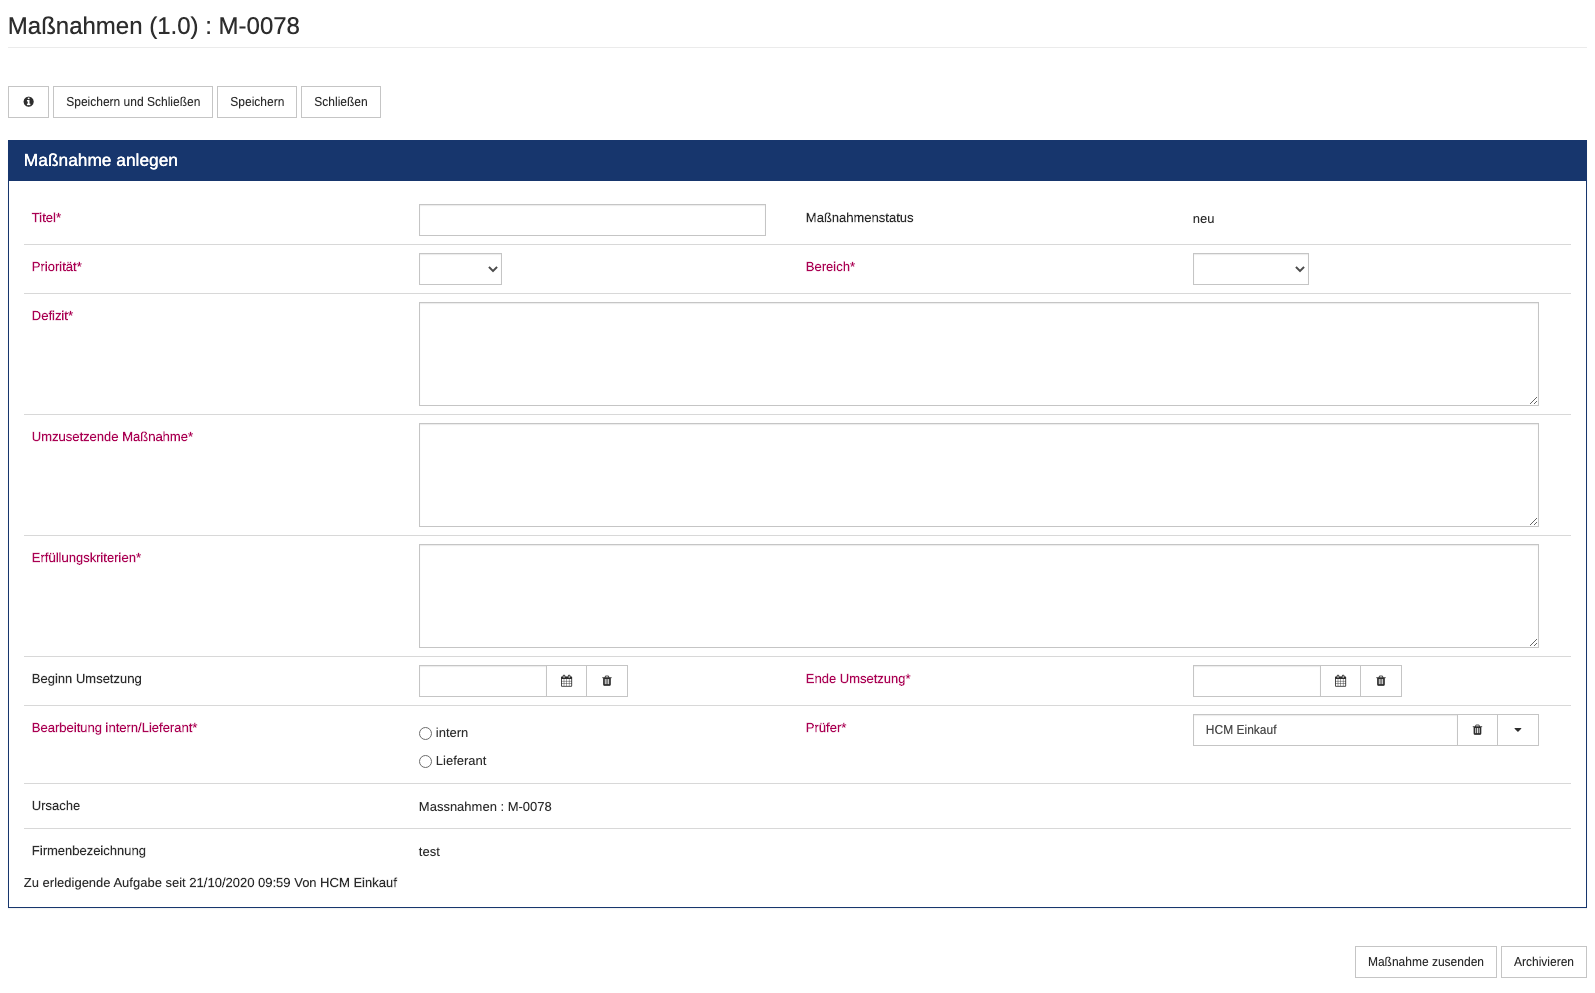1595x993 pixels.
Task: Select the Lieferant radio option
Action: 425,762
